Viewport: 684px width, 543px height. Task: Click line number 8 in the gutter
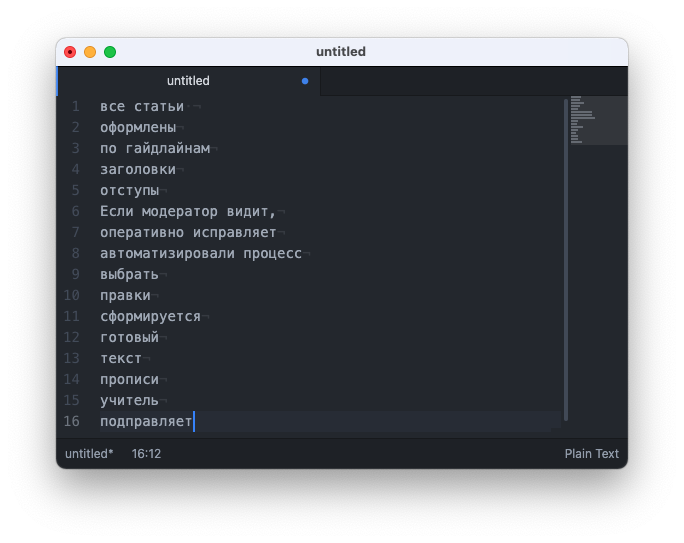[x=75, y=253]
